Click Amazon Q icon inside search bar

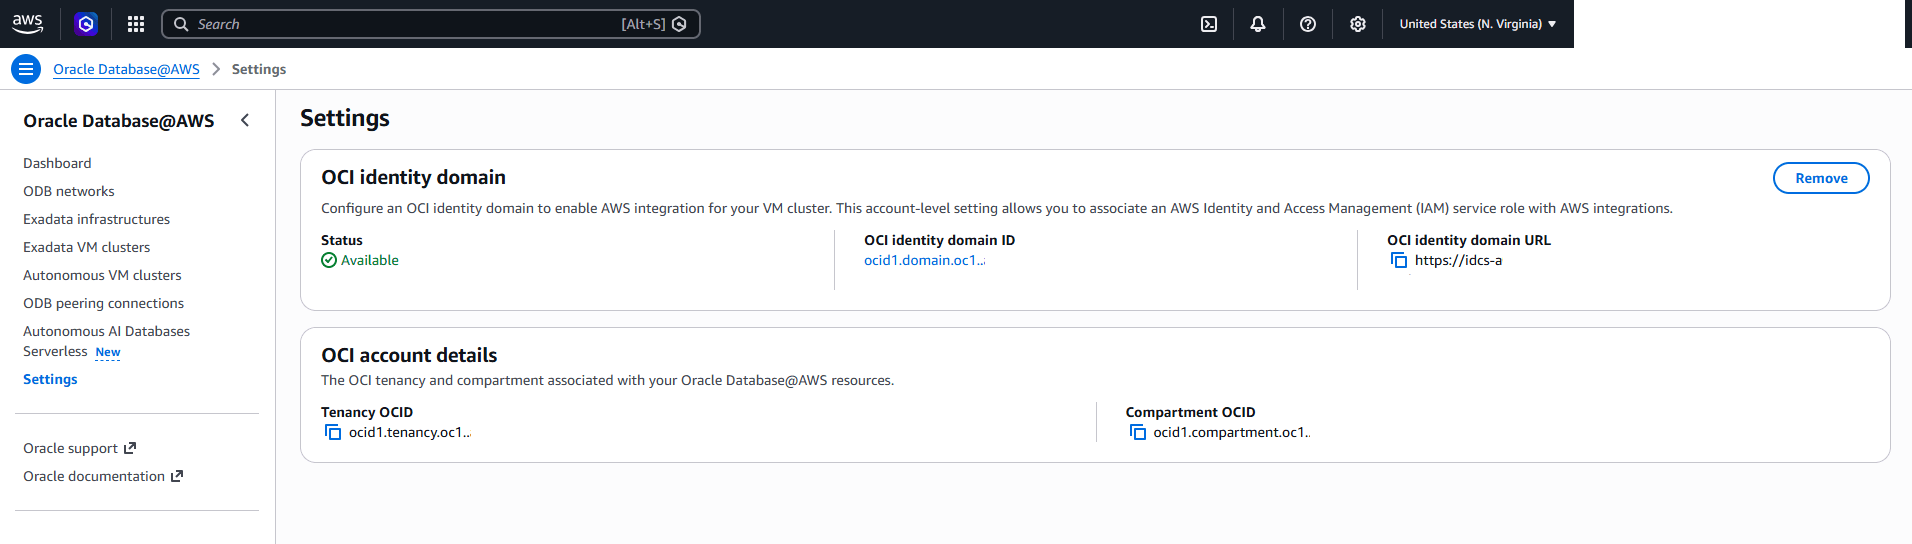pyautogui.click(x=680, y=24)
